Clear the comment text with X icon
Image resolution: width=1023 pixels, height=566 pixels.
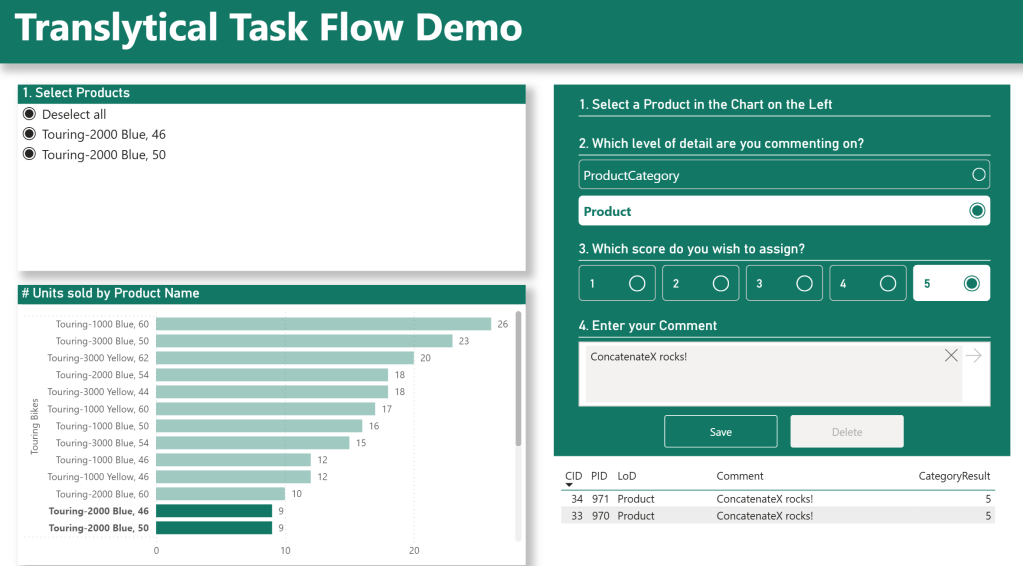tap(951, 356)
